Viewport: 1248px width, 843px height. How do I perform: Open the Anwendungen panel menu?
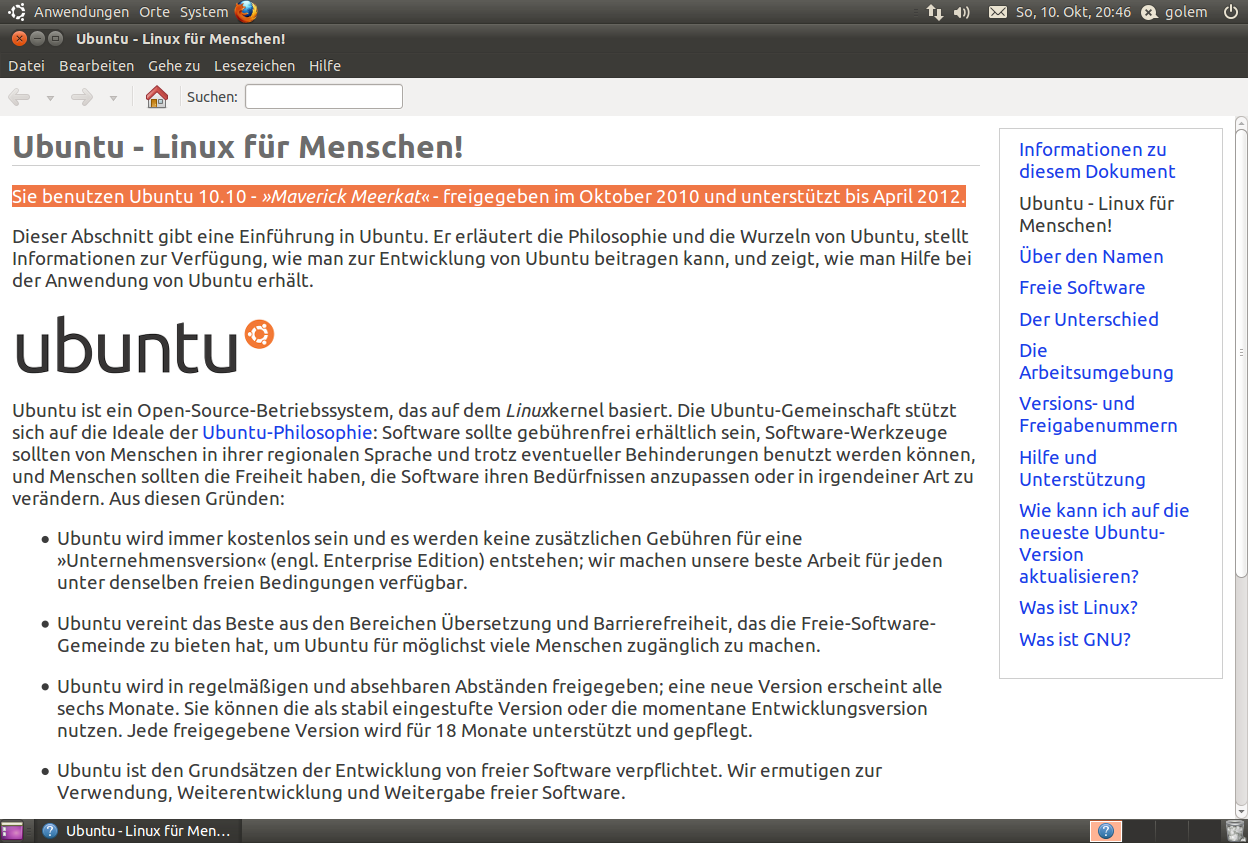(x=81, y=12)
